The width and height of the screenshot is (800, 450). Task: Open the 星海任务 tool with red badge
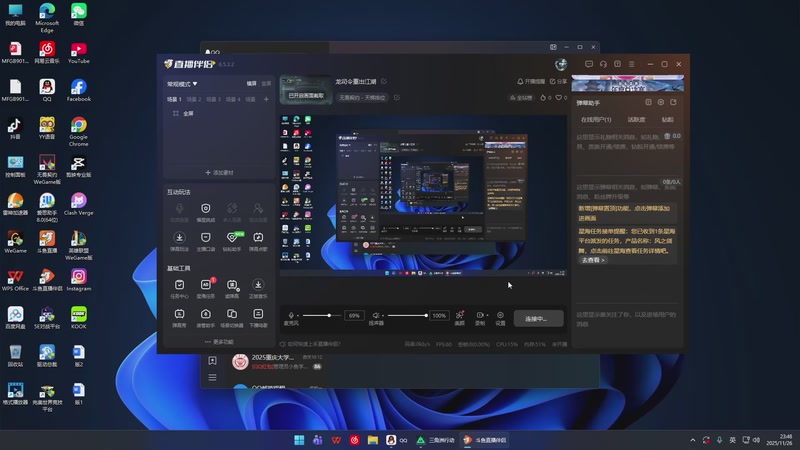pos(206,288)
